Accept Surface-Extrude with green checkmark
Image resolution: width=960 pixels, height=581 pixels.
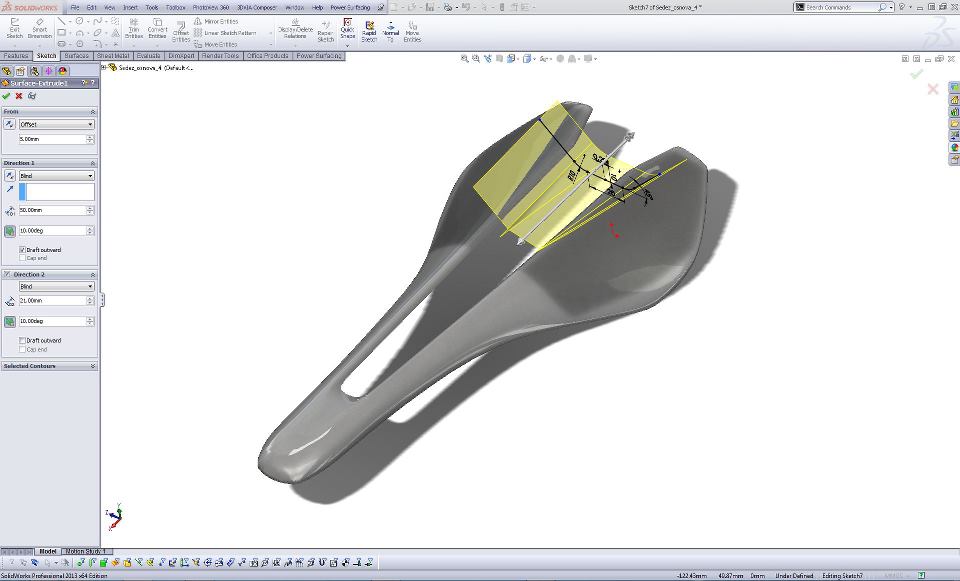point(6,96)
